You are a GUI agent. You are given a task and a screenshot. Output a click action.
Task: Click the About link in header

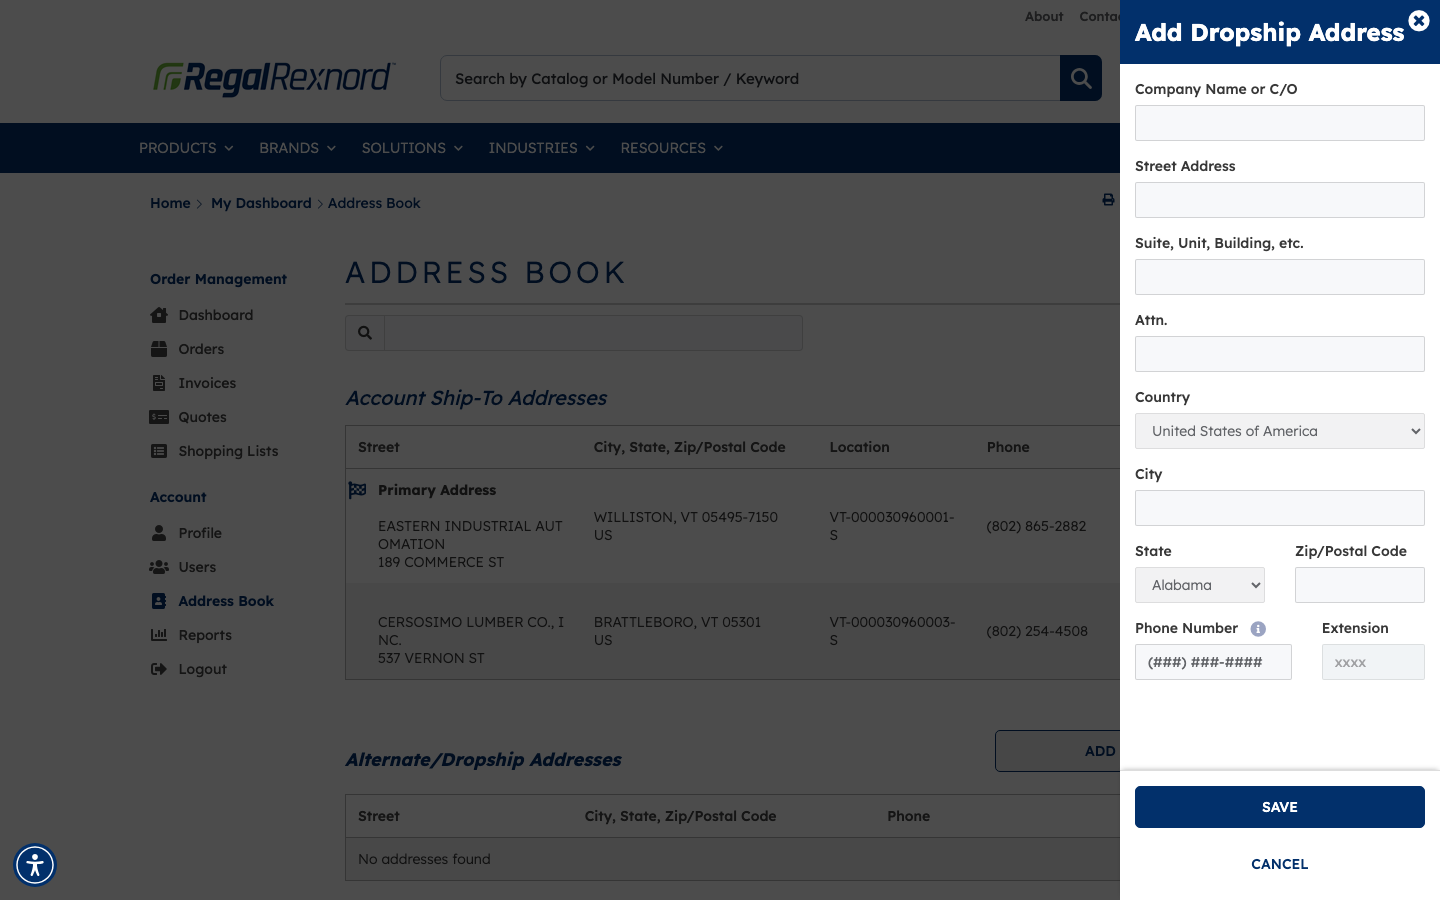pos(1044,16)
